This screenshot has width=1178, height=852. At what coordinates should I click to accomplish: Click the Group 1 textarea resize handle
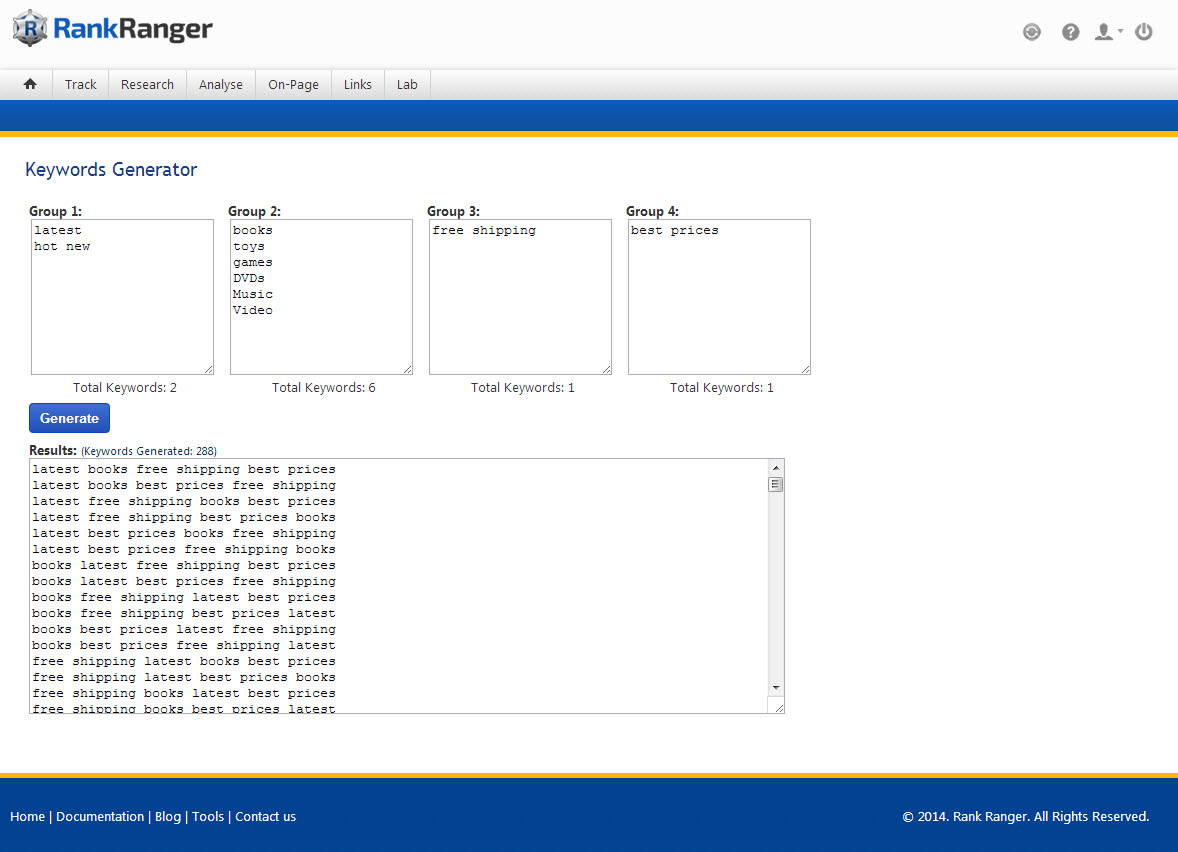coord(209,369)
